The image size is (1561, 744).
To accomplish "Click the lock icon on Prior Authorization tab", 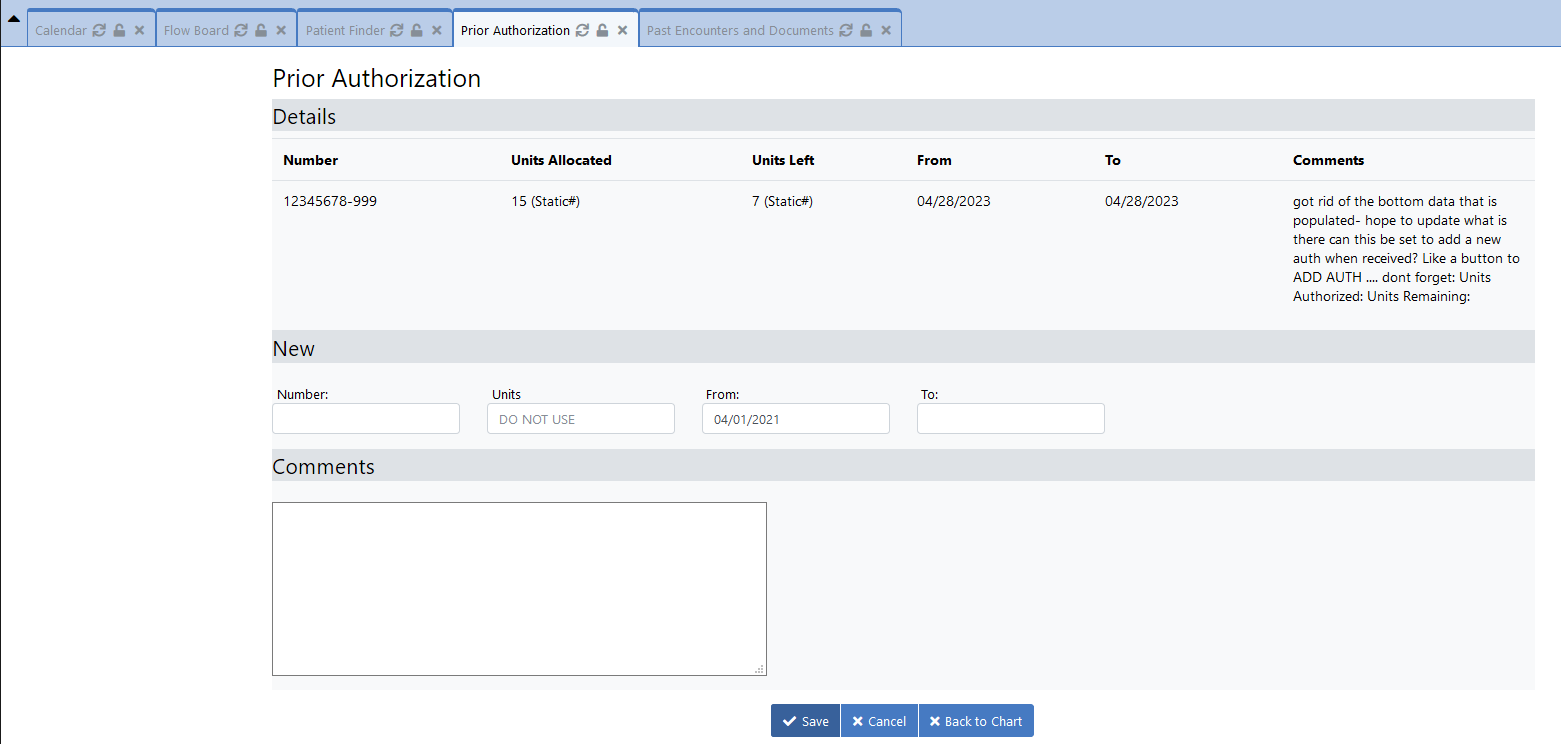I will [601, 30].
